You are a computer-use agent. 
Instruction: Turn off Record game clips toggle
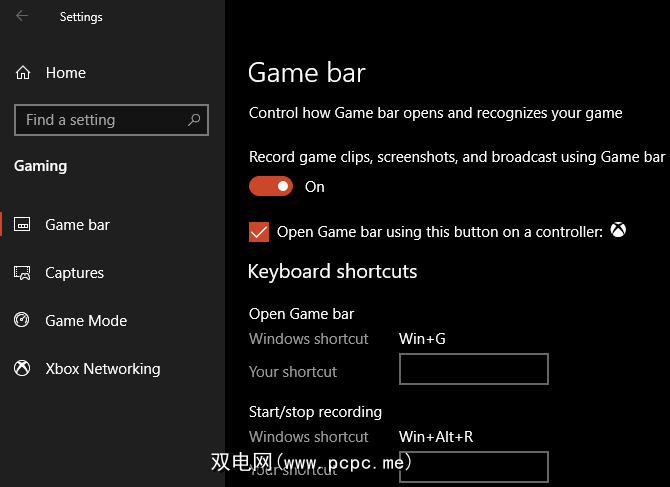click(271, 186)
